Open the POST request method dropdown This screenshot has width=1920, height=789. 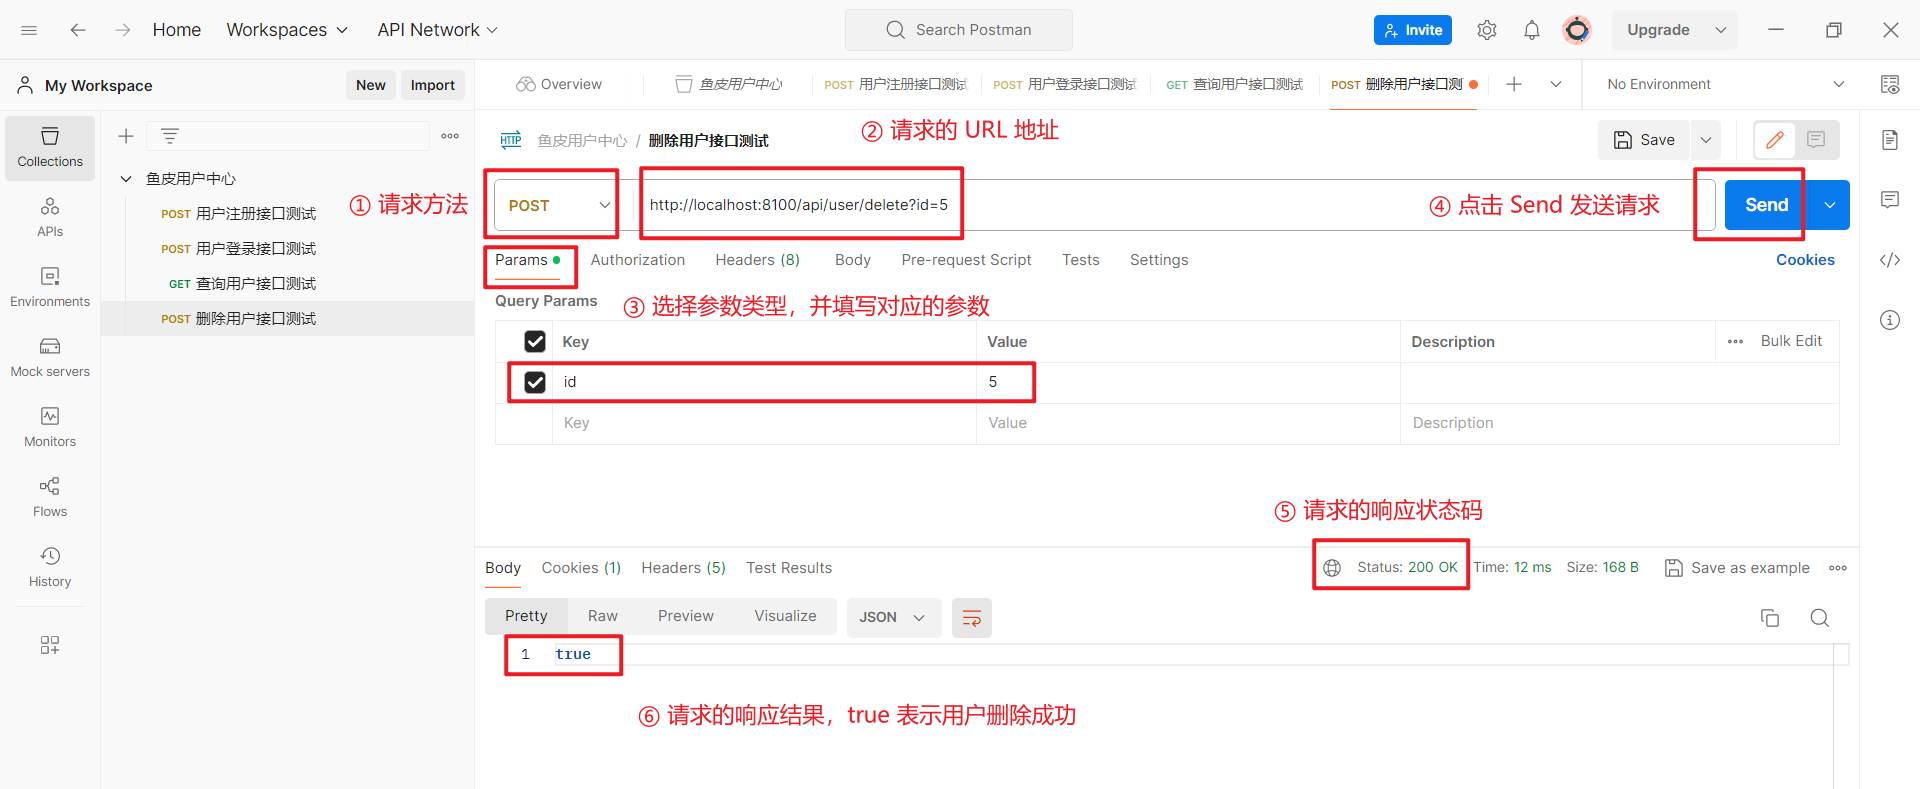pos(557,205)
